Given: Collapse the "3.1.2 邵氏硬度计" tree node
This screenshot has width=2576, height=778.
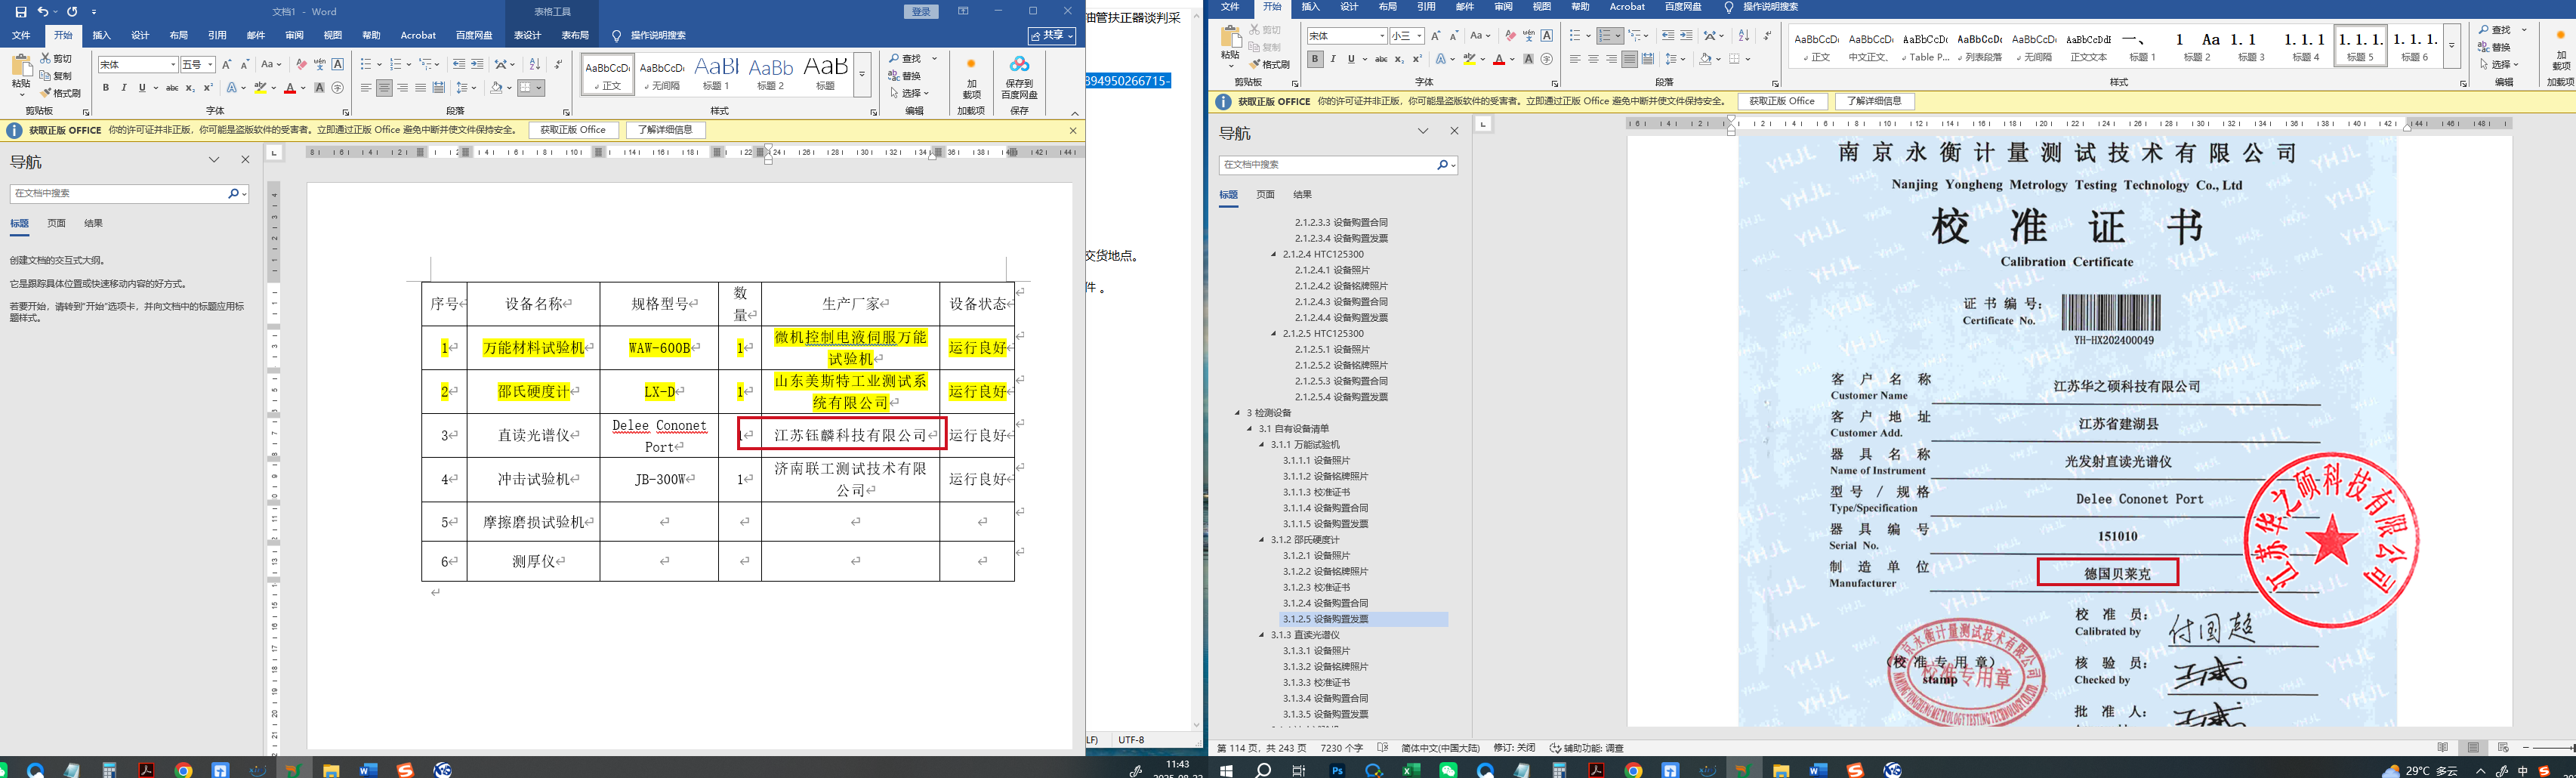Looking at the screenshot, I should point(1262,540).
